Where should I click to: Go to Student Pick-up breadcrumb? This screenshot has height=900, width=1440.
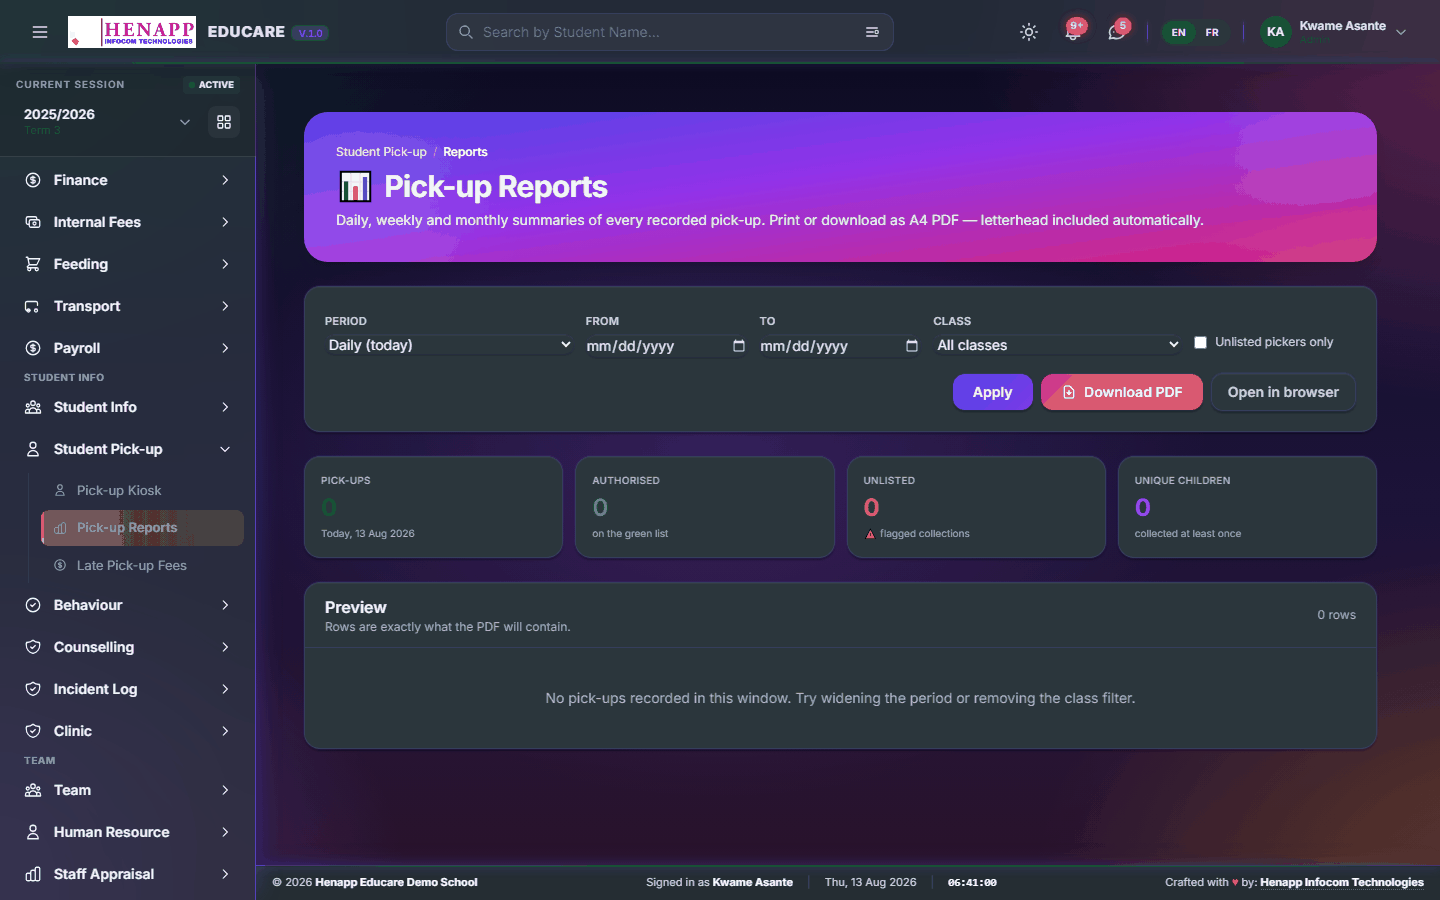coord(381,152)
